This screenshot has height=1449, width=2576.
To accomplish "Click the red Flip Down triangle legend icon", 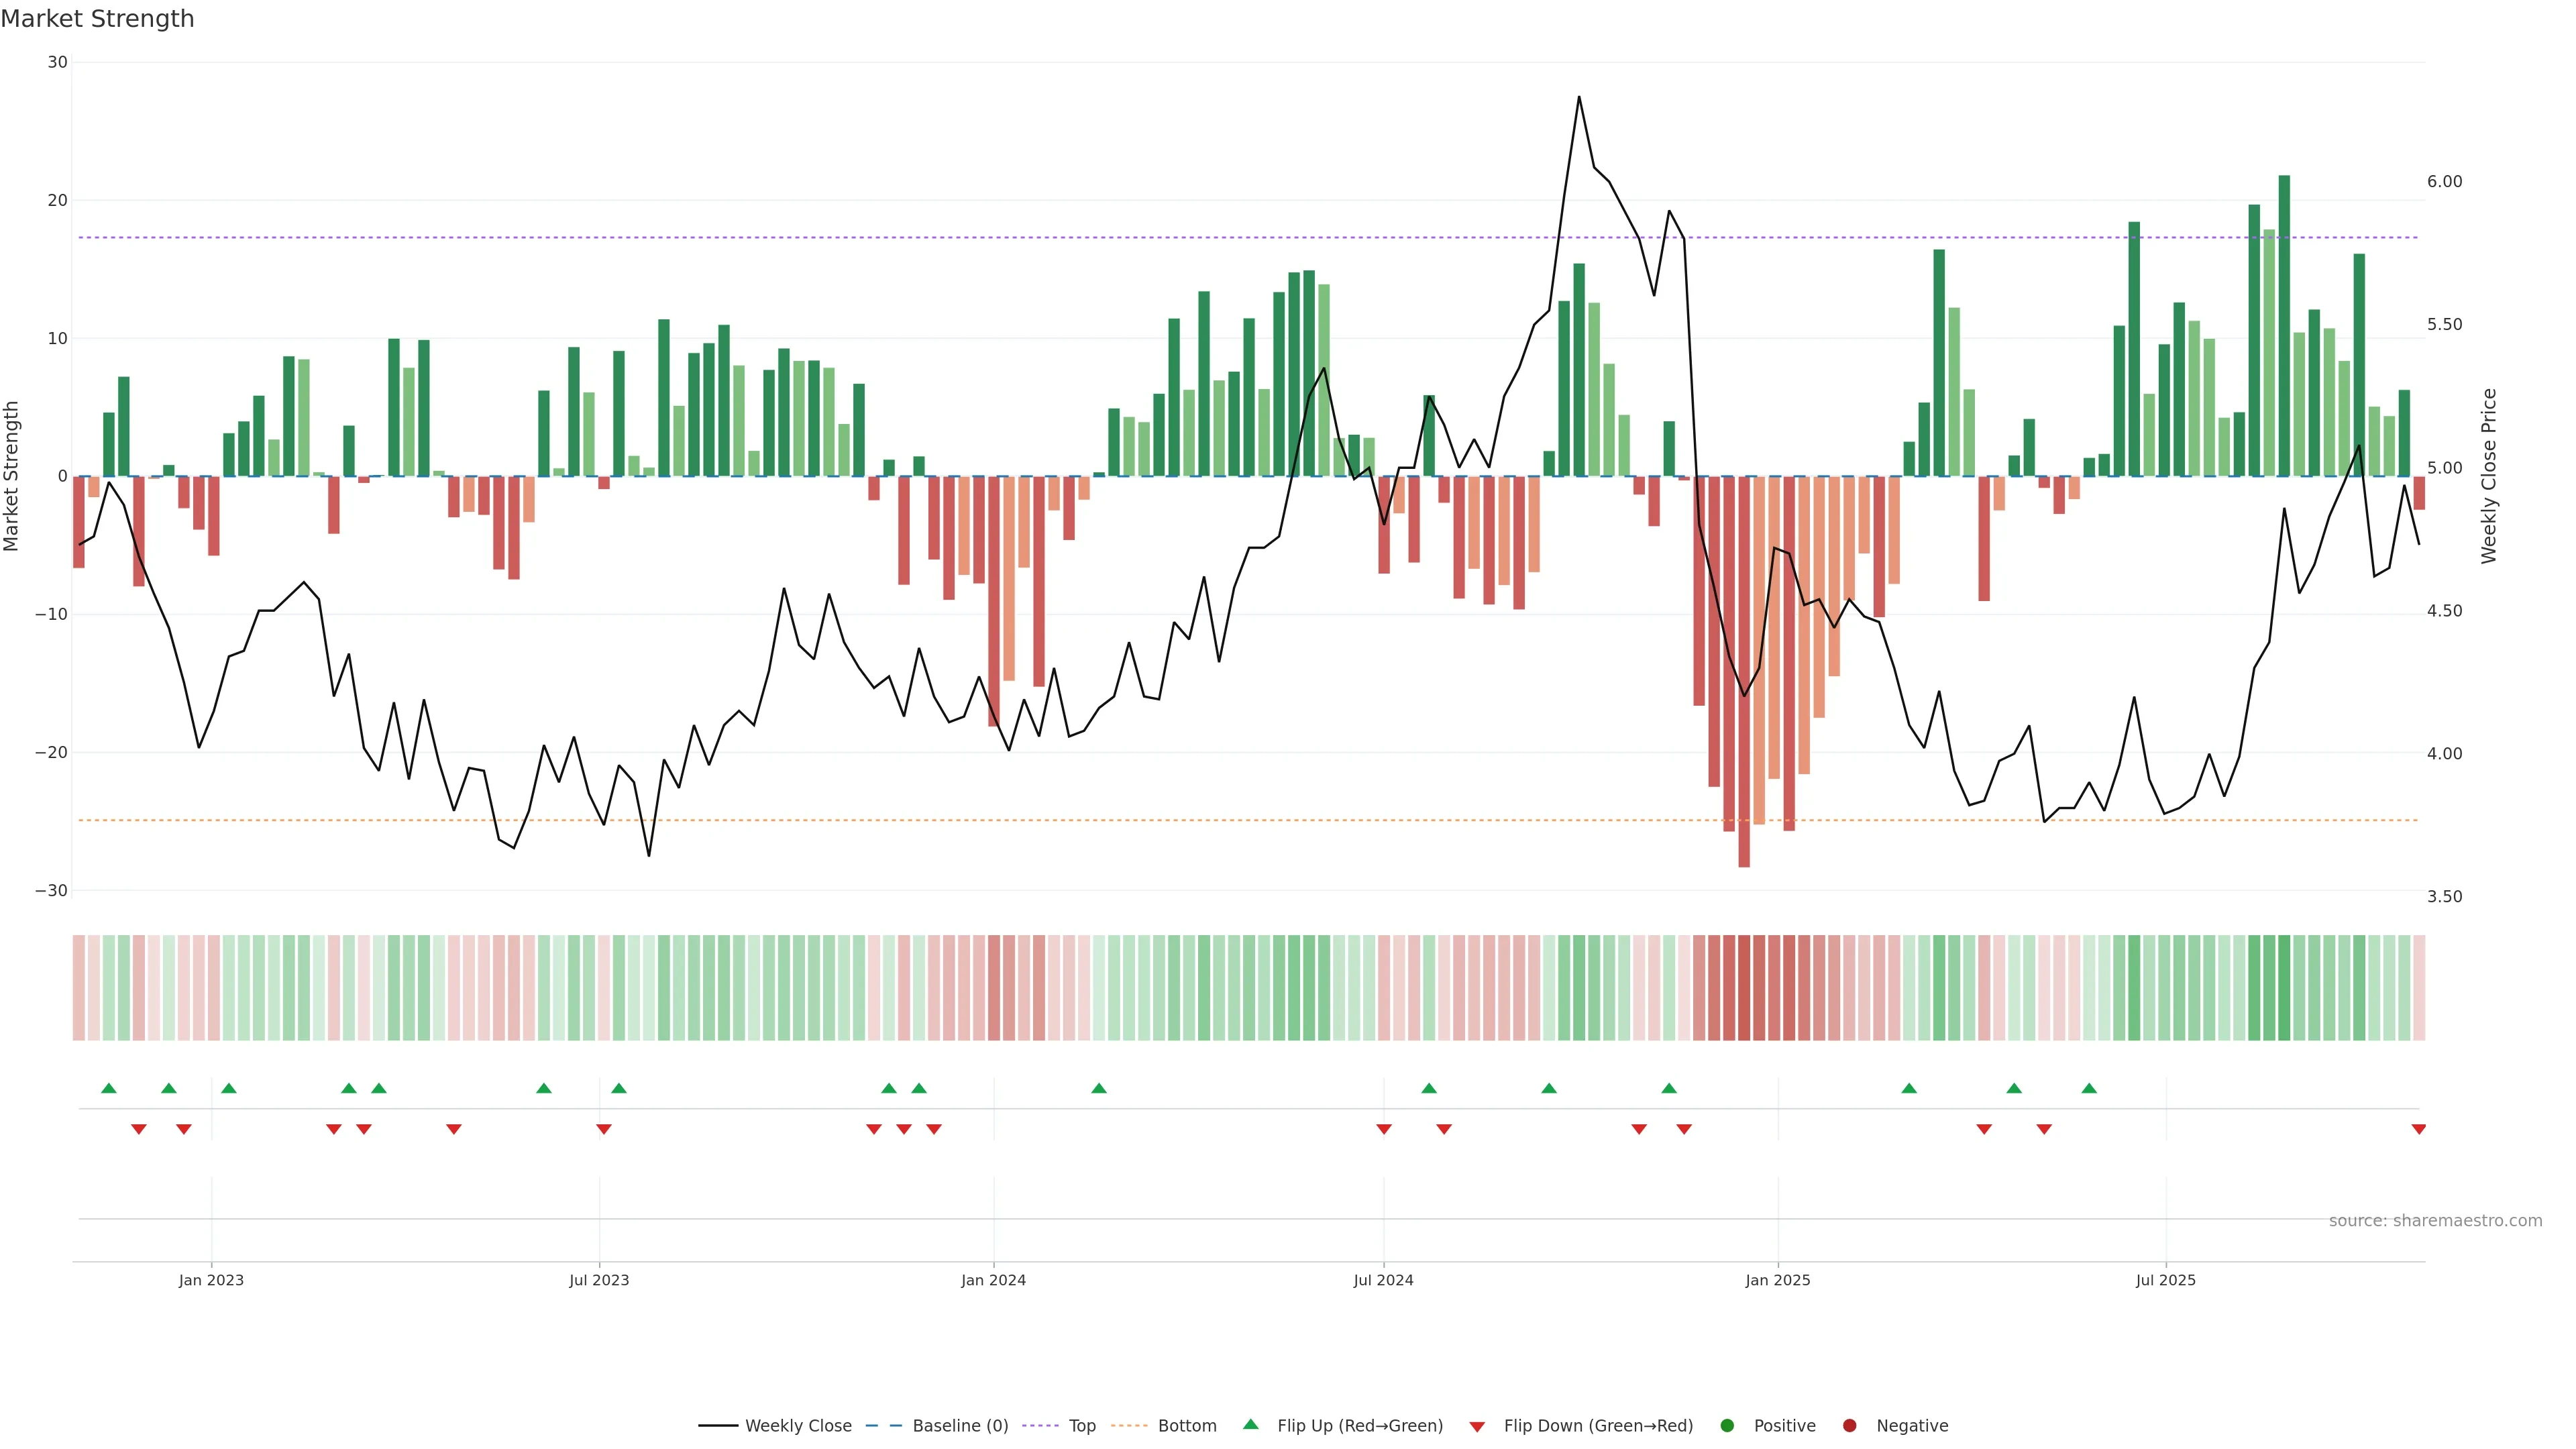I will coord(1477,1426).
